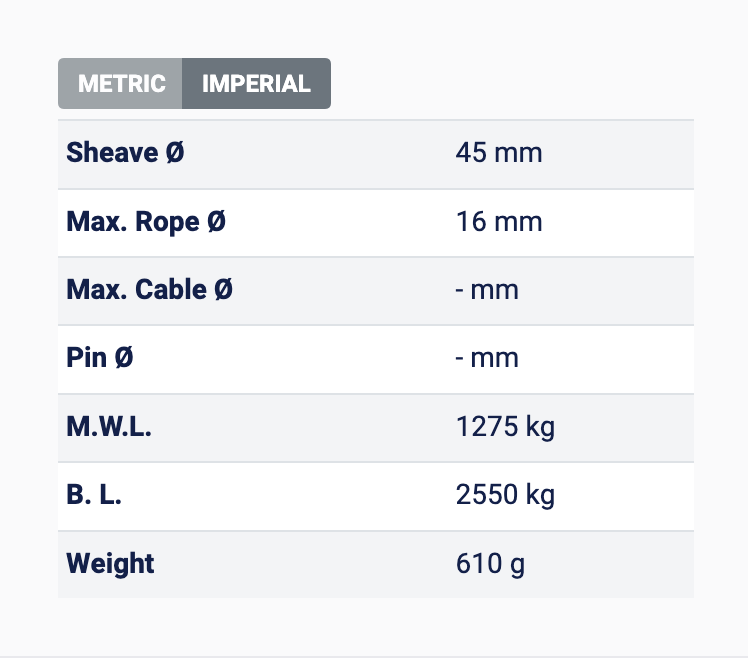The height and width of the screenshot is (660, 748).
Task: Select the 610 g weight value
Action: point(490,563)
